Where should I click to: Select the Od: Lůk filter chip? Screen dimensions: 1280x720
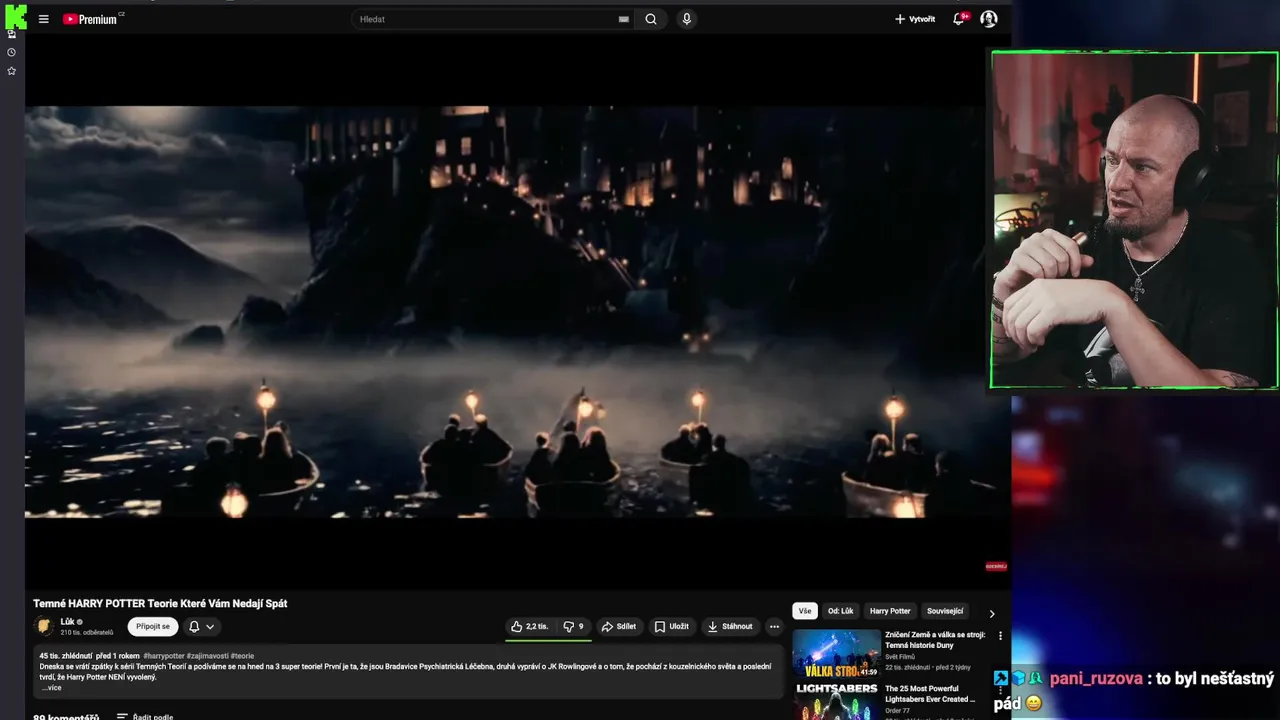841,611
